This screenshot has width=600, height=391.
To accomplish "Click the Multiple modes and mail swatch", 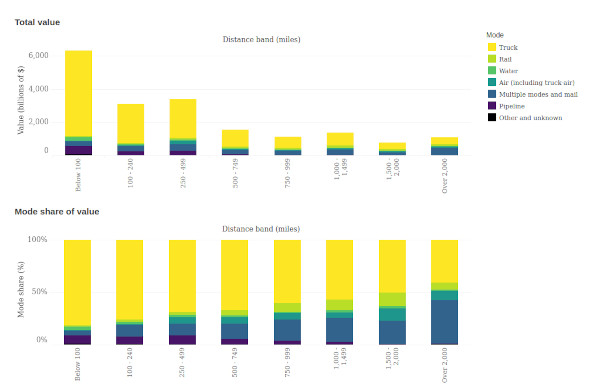I will (492, 94).
